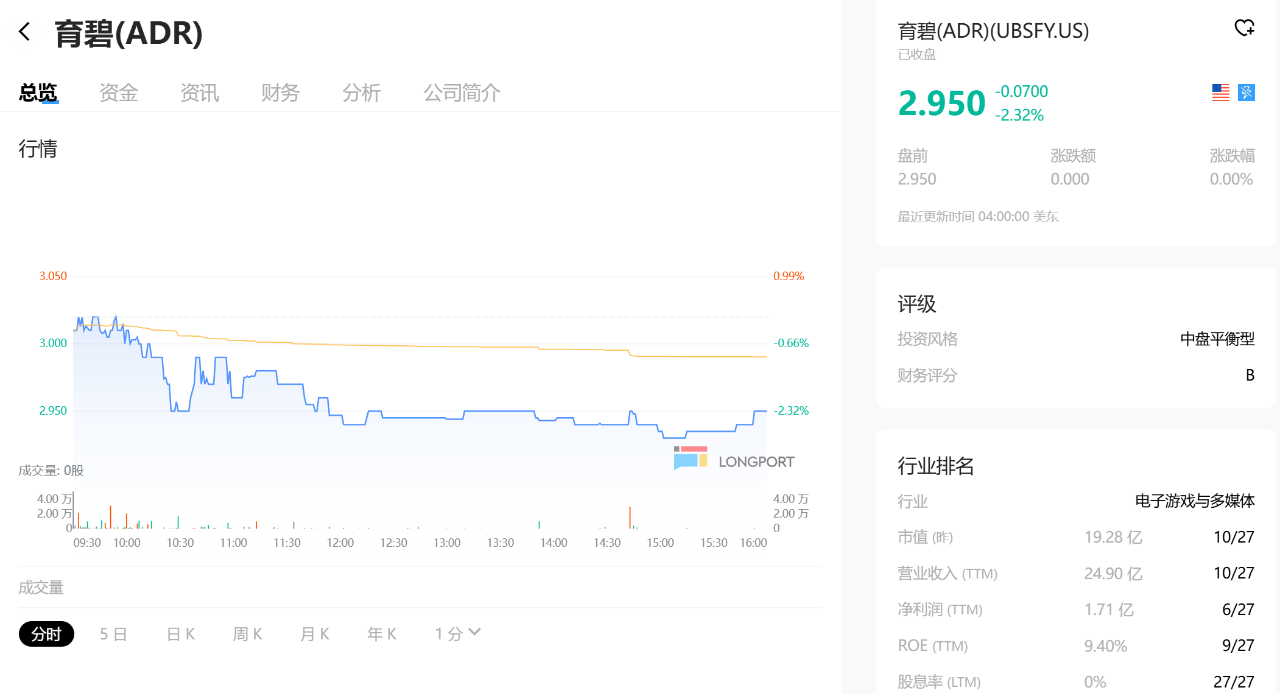Click the 行情 section heading
The height and width of the screenshot is (694, 1280).
click(x=38, y=149)
